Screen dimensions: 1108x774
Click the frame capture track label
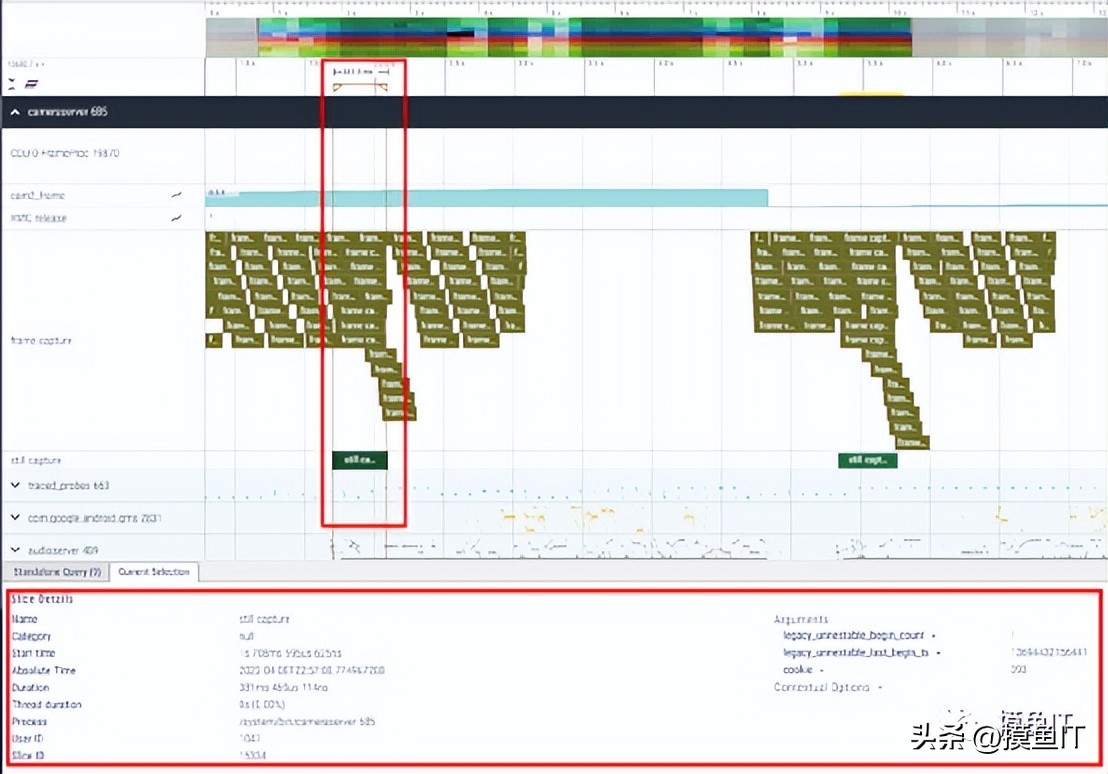pos(41,341)
